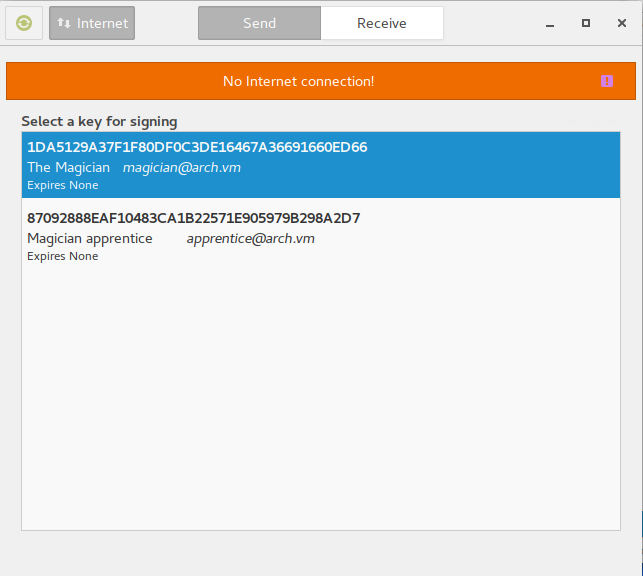Close the application window
This screenshot has width=643, height=576.
click(622, 23)
